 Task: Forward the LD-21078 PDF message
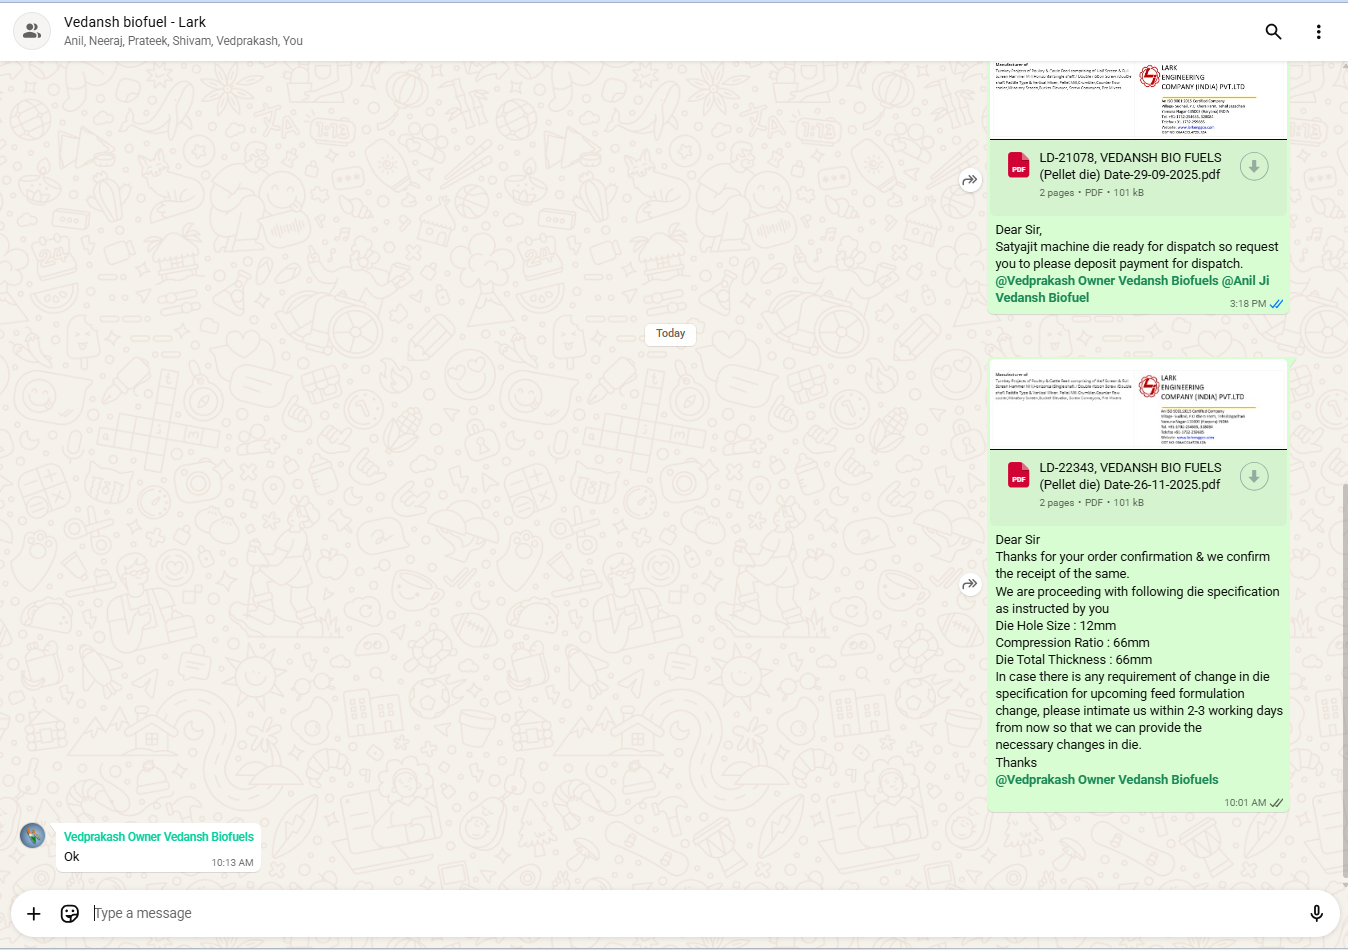(970, 181)
